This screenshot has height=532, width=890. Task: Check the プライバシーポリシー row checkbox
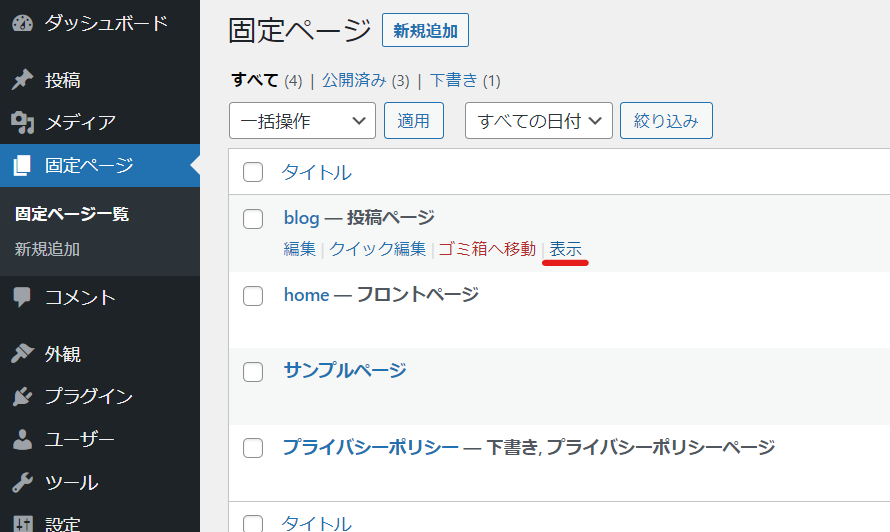[x=253, y=448]
